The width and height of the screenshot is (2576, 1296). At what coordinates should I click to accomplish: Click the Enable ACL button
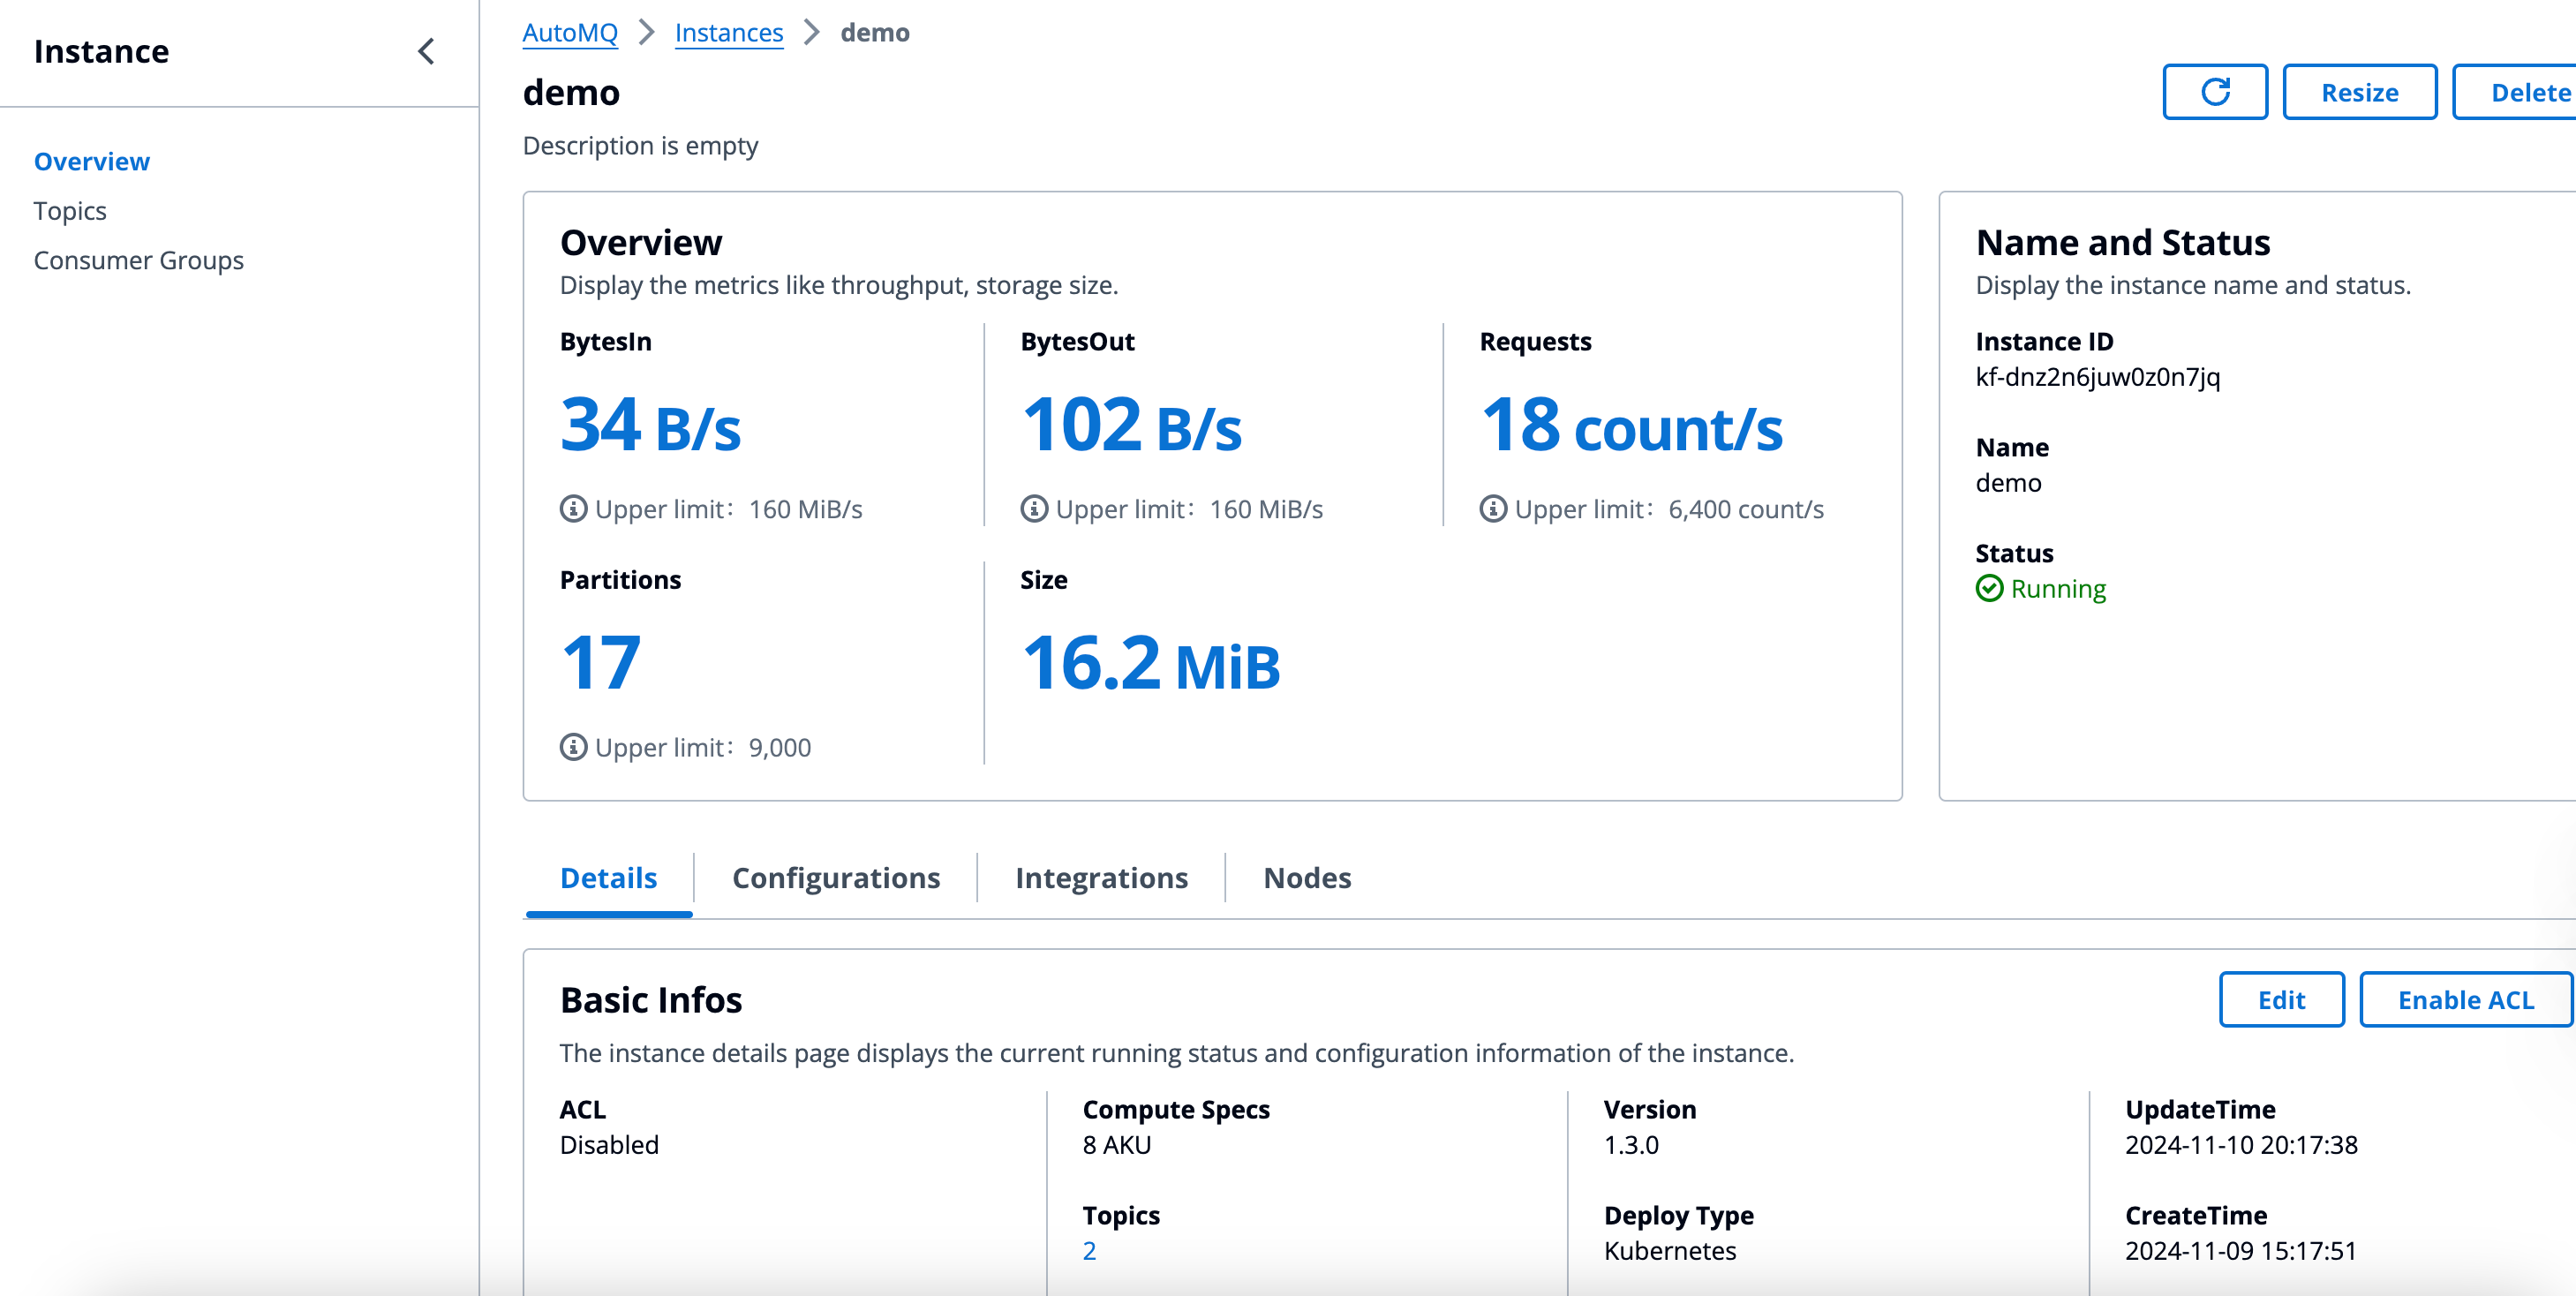(x=2466, y=1000)
